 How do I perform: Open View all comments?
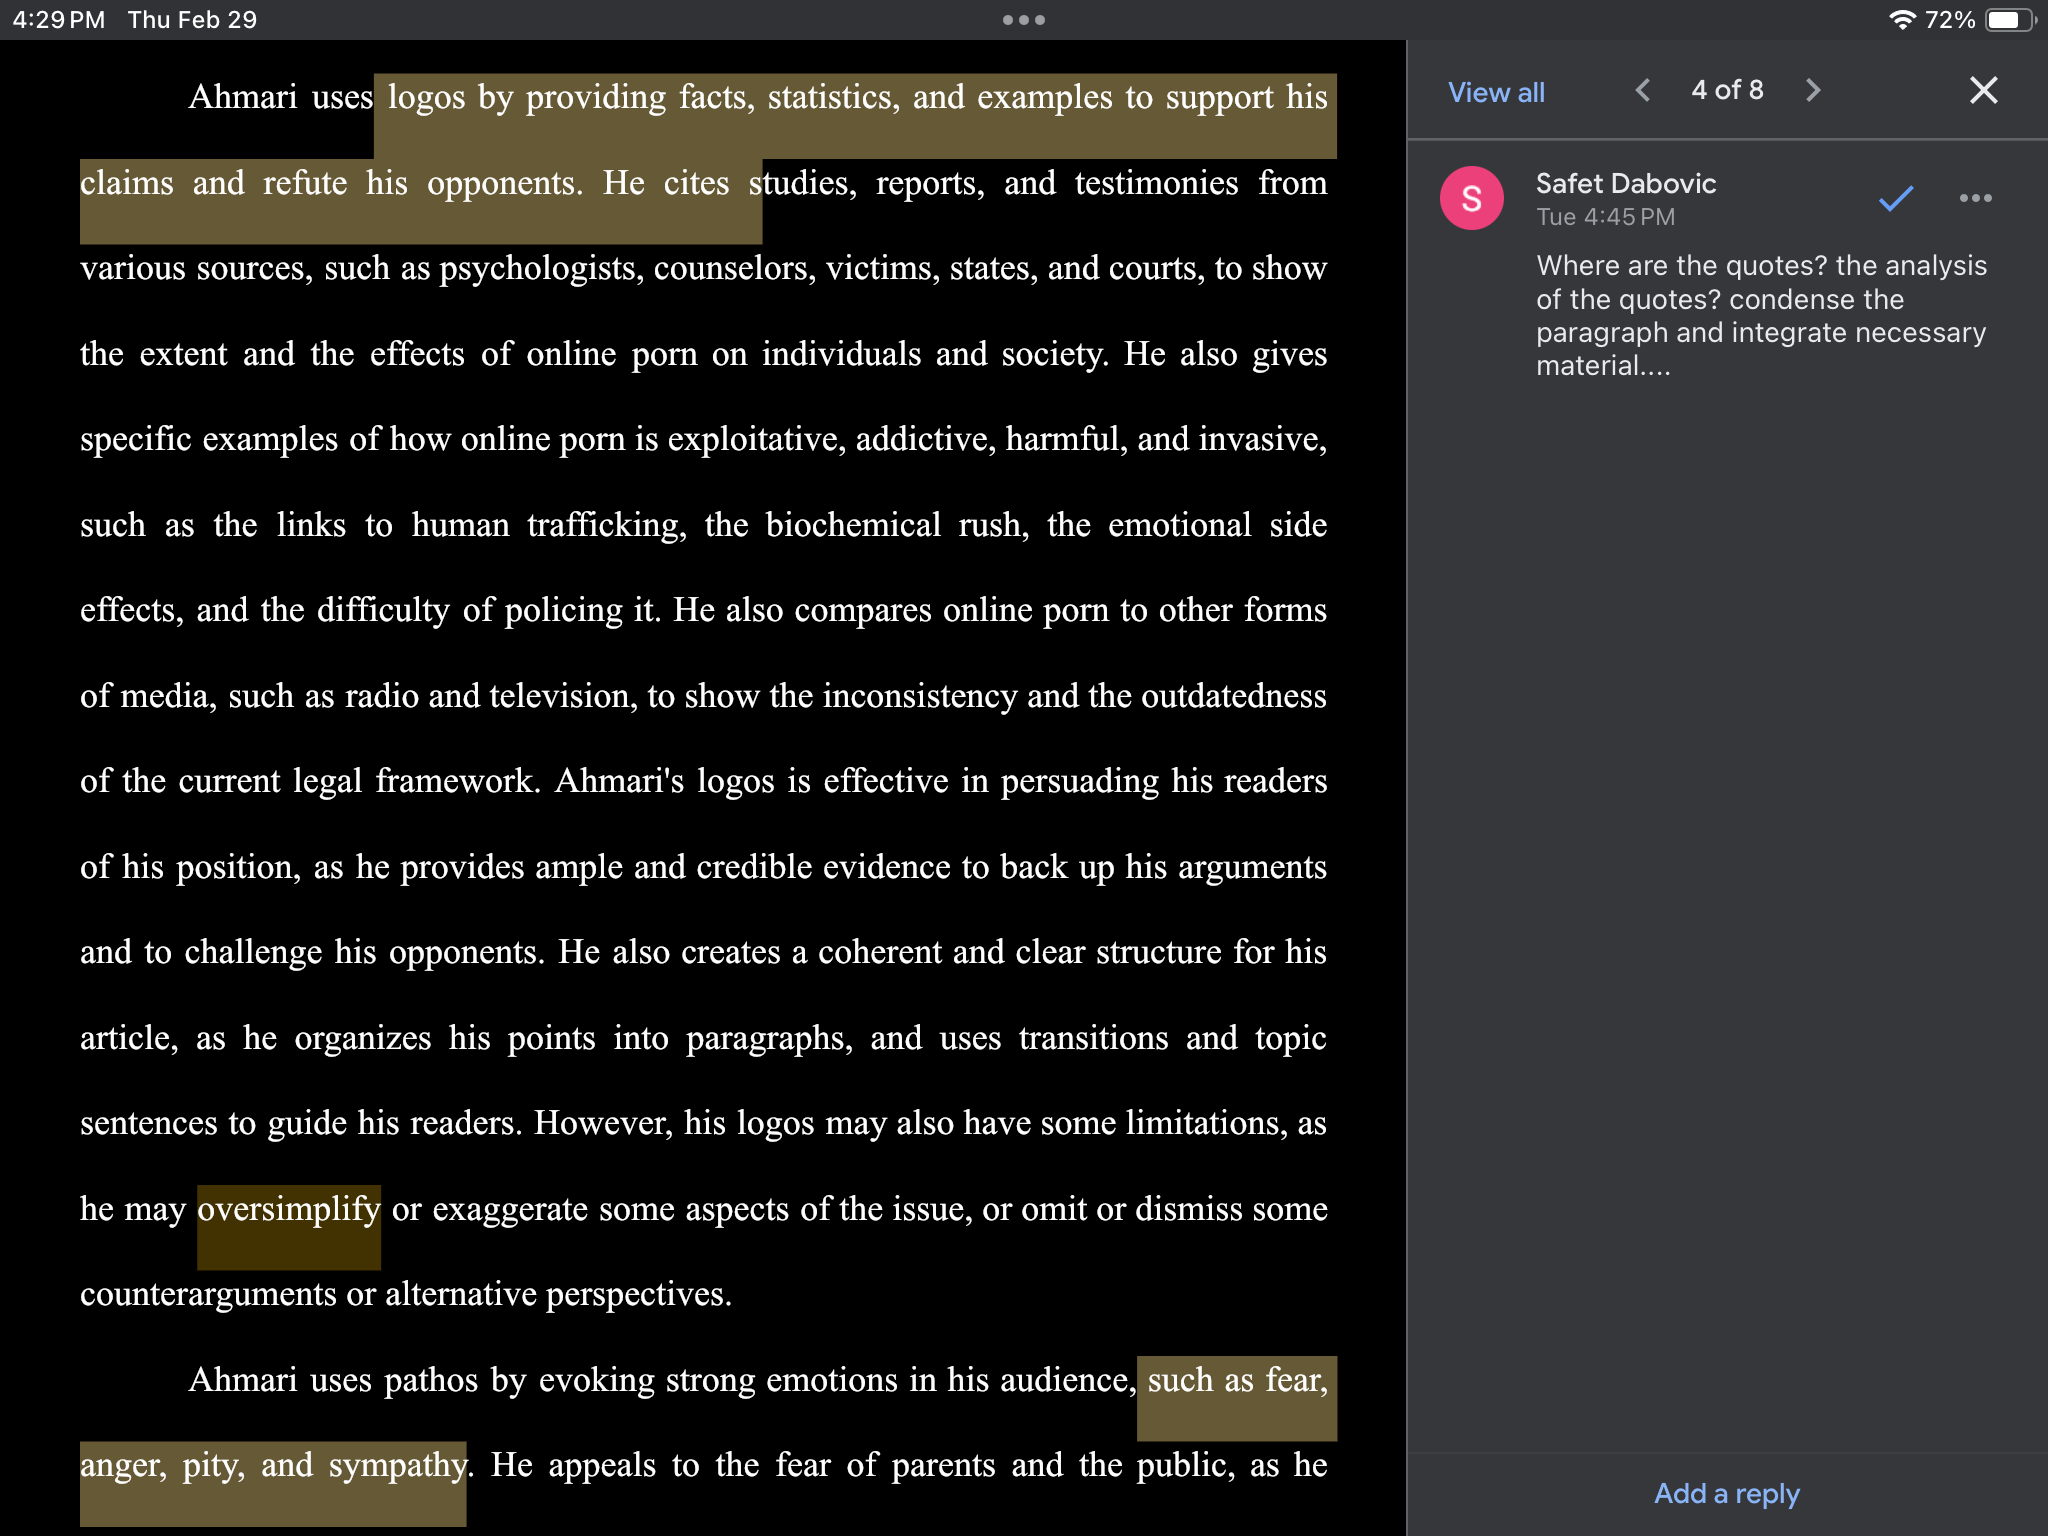(x=1495, y=92)
